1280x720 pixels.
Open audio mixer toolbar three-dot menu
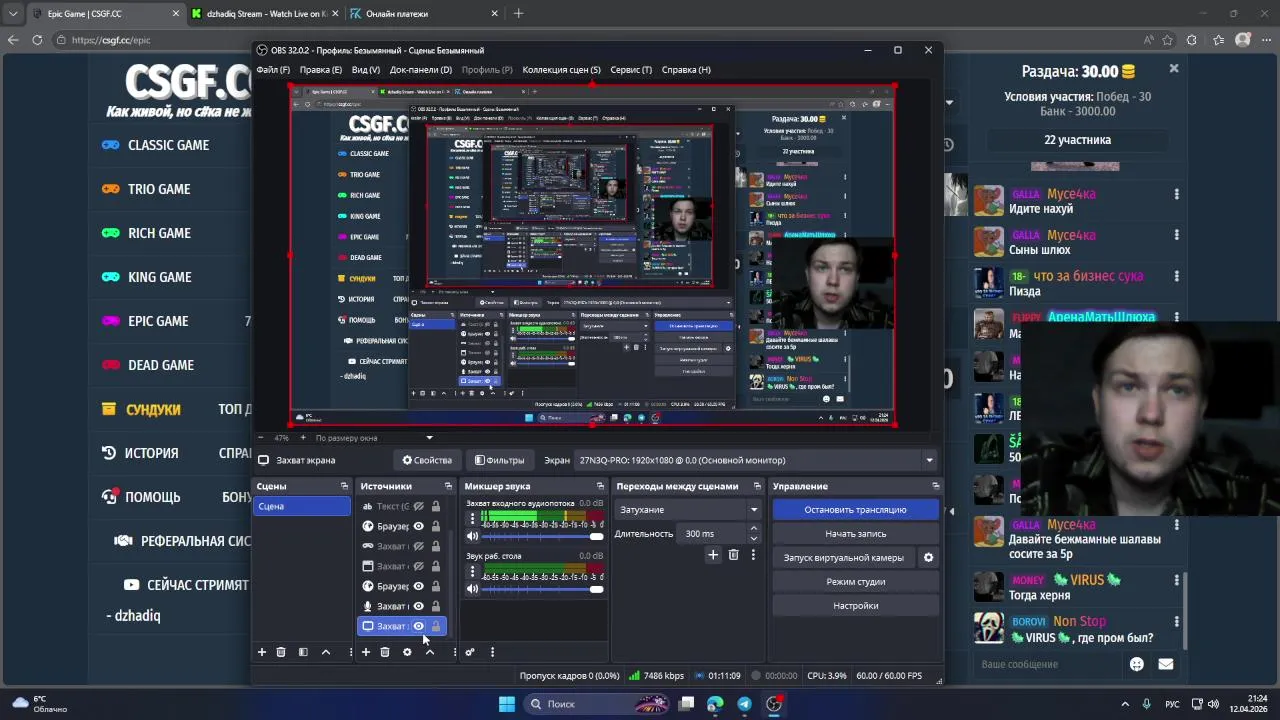[x=492, y=652]
